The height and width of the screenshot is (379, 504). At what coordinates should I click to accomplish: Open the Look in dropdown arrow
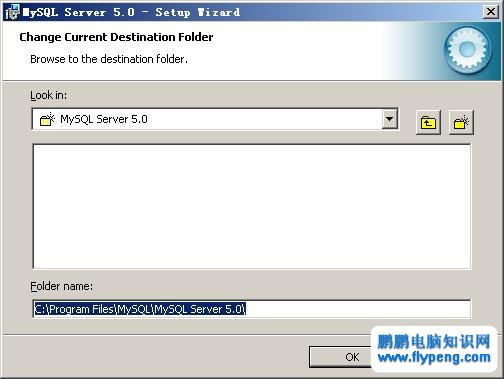click(x=389, y=119)
